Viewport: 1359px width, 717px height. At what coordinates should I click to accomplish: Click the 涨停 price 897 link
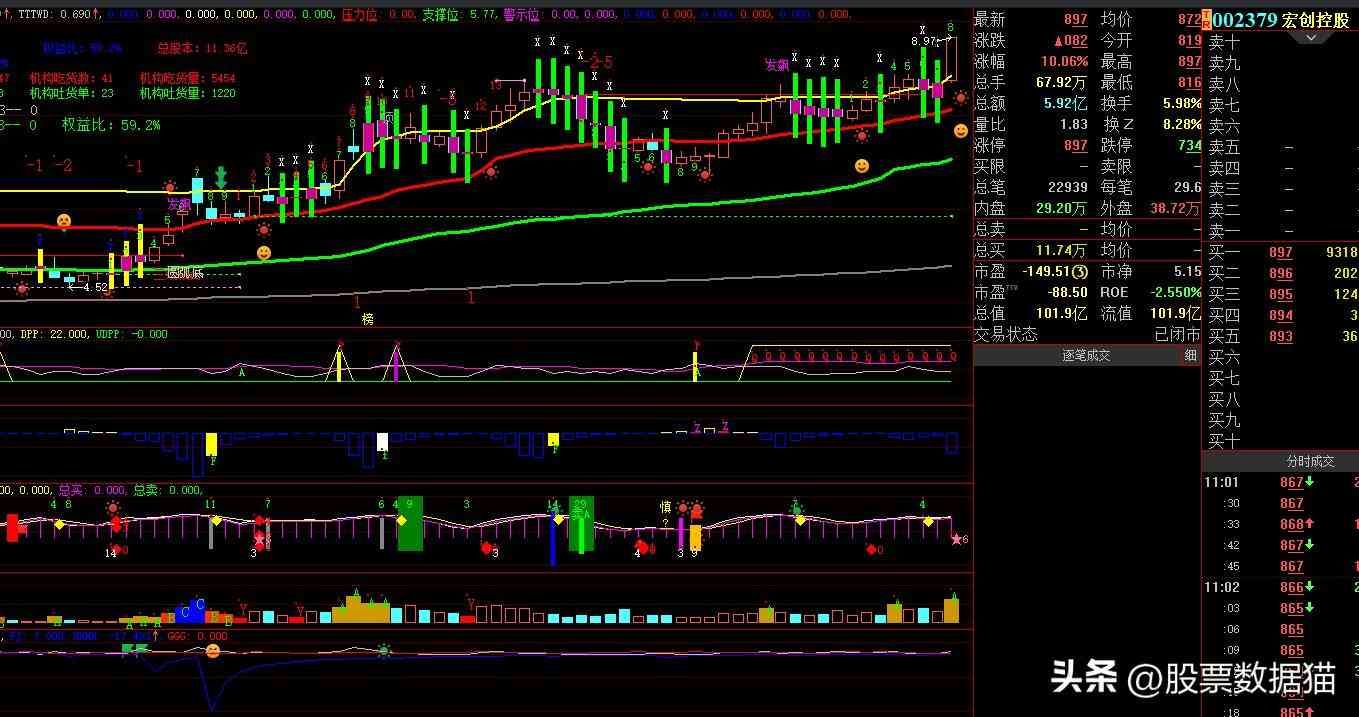pyautogui.click(x=1075, y=146)
